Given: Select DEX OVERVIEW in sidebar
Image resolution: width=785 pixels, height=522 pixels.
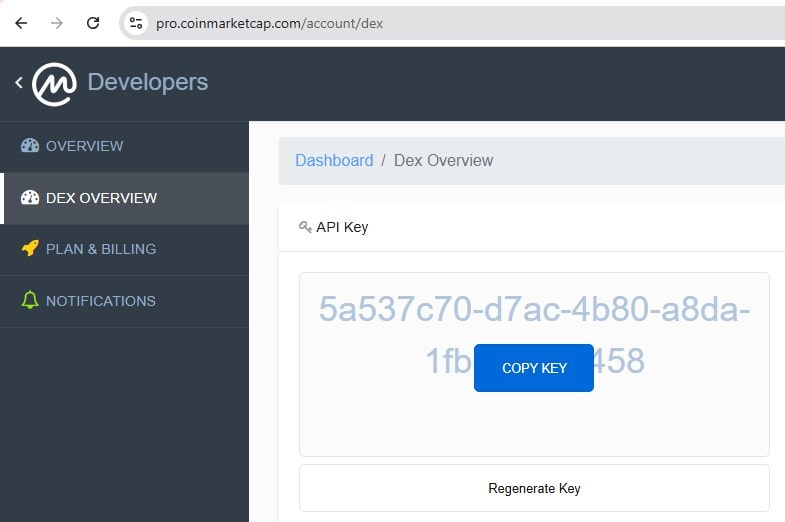Looking at the screenshot, I should tap(124, 198).
